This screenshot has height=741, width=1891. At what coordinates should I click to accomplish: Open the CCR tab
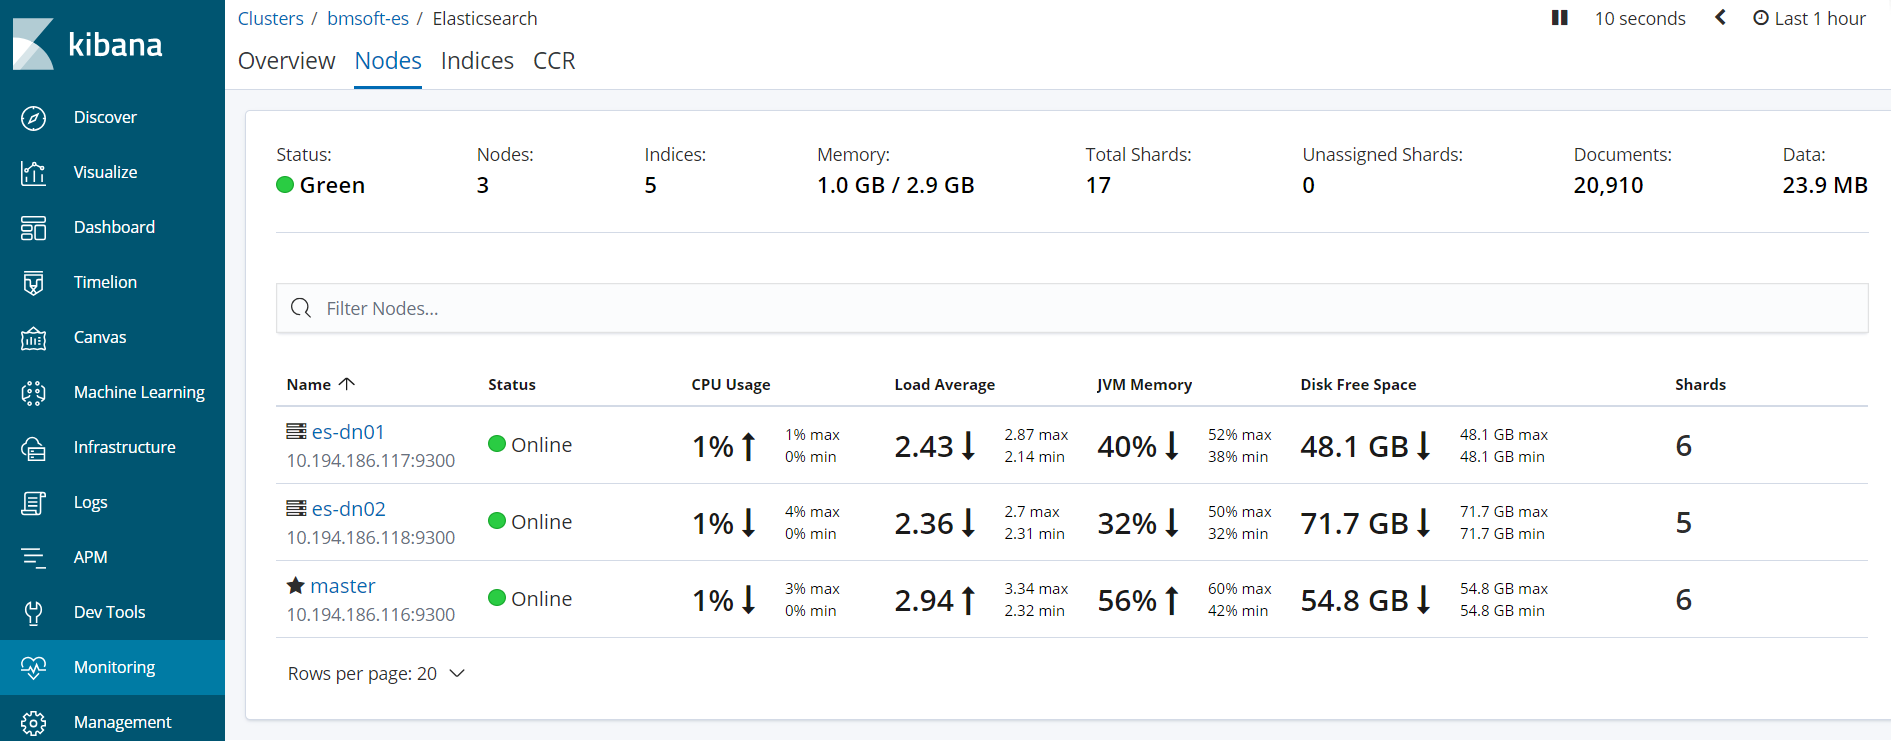[x=554, y=61]
